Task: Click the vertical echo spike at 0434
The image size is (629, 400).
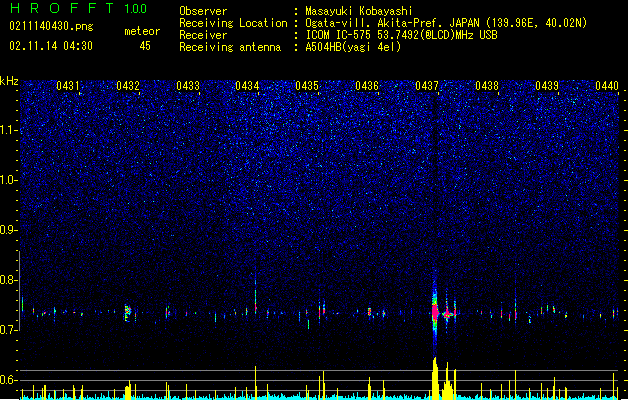Action: pyautogui.click(x=256, y=295)
